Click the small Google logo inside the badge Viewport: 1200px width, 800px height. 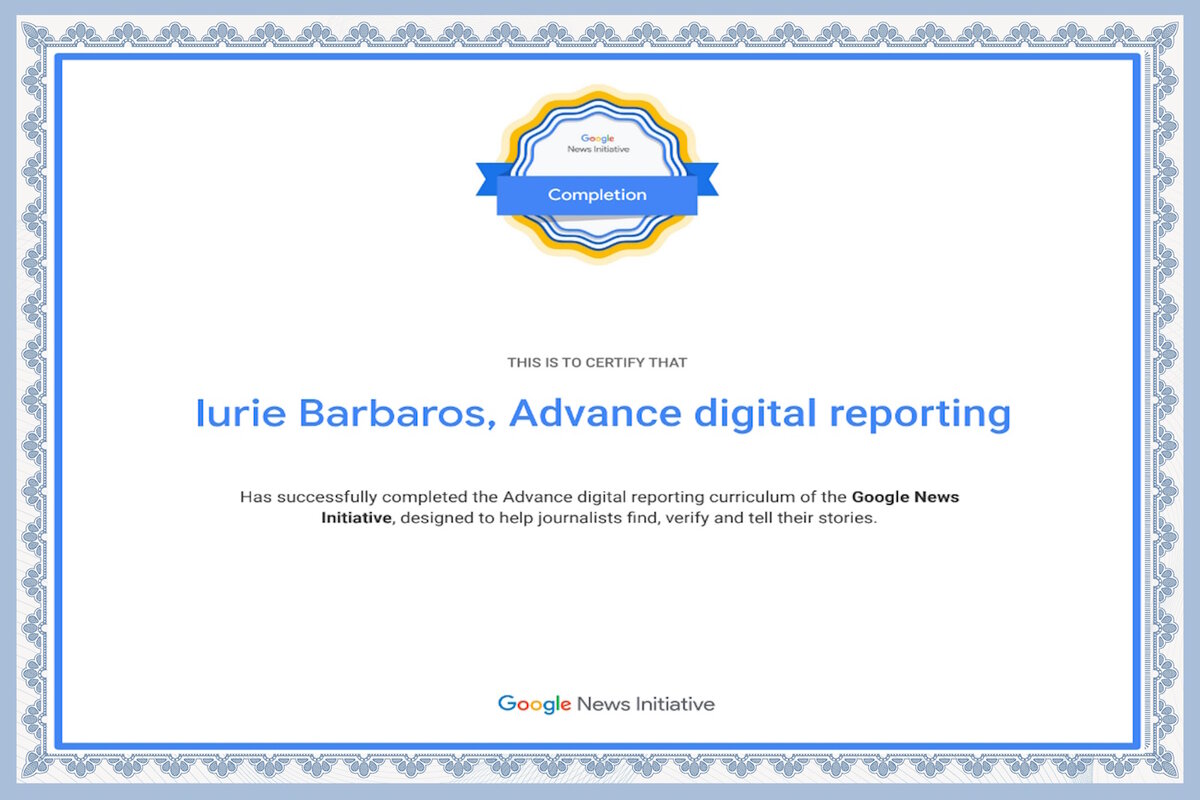point(597,139)
